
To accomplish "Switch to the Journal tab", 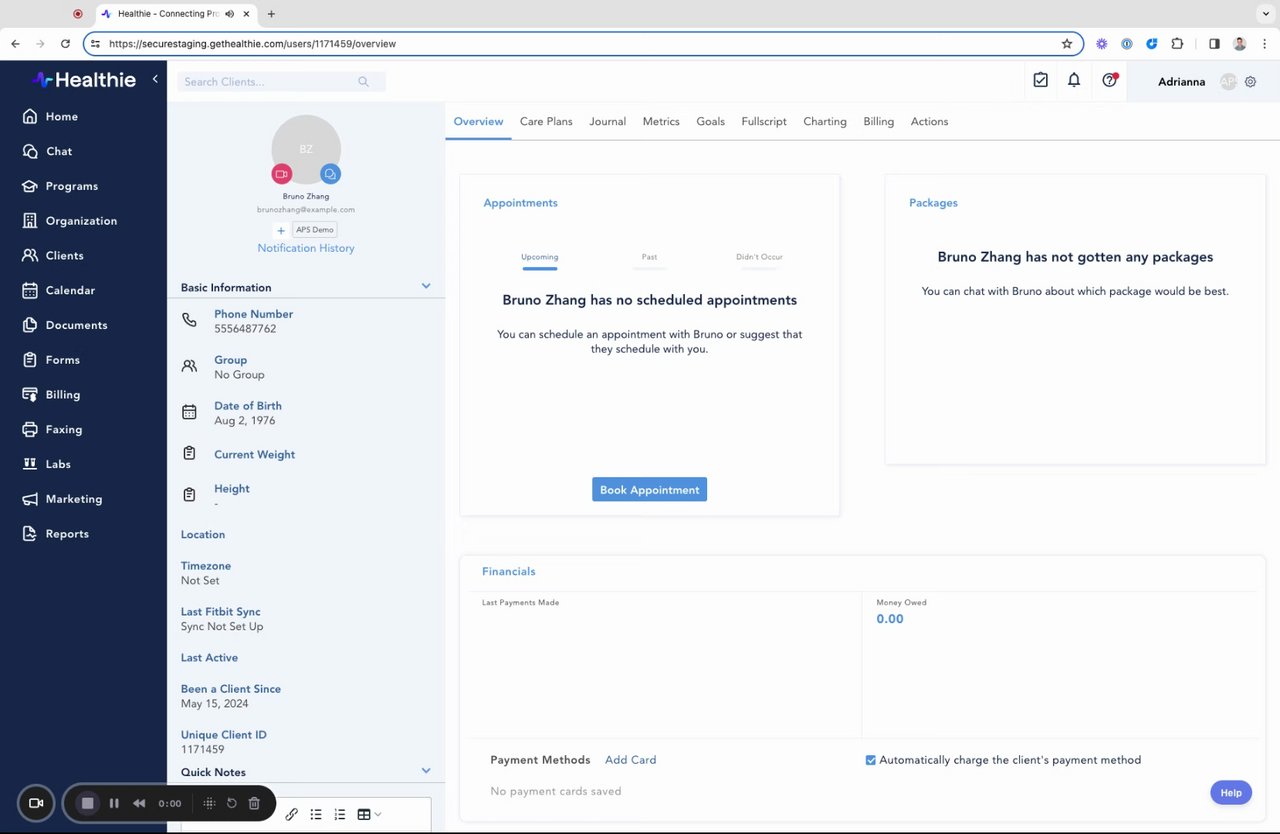I will [607, 121].
